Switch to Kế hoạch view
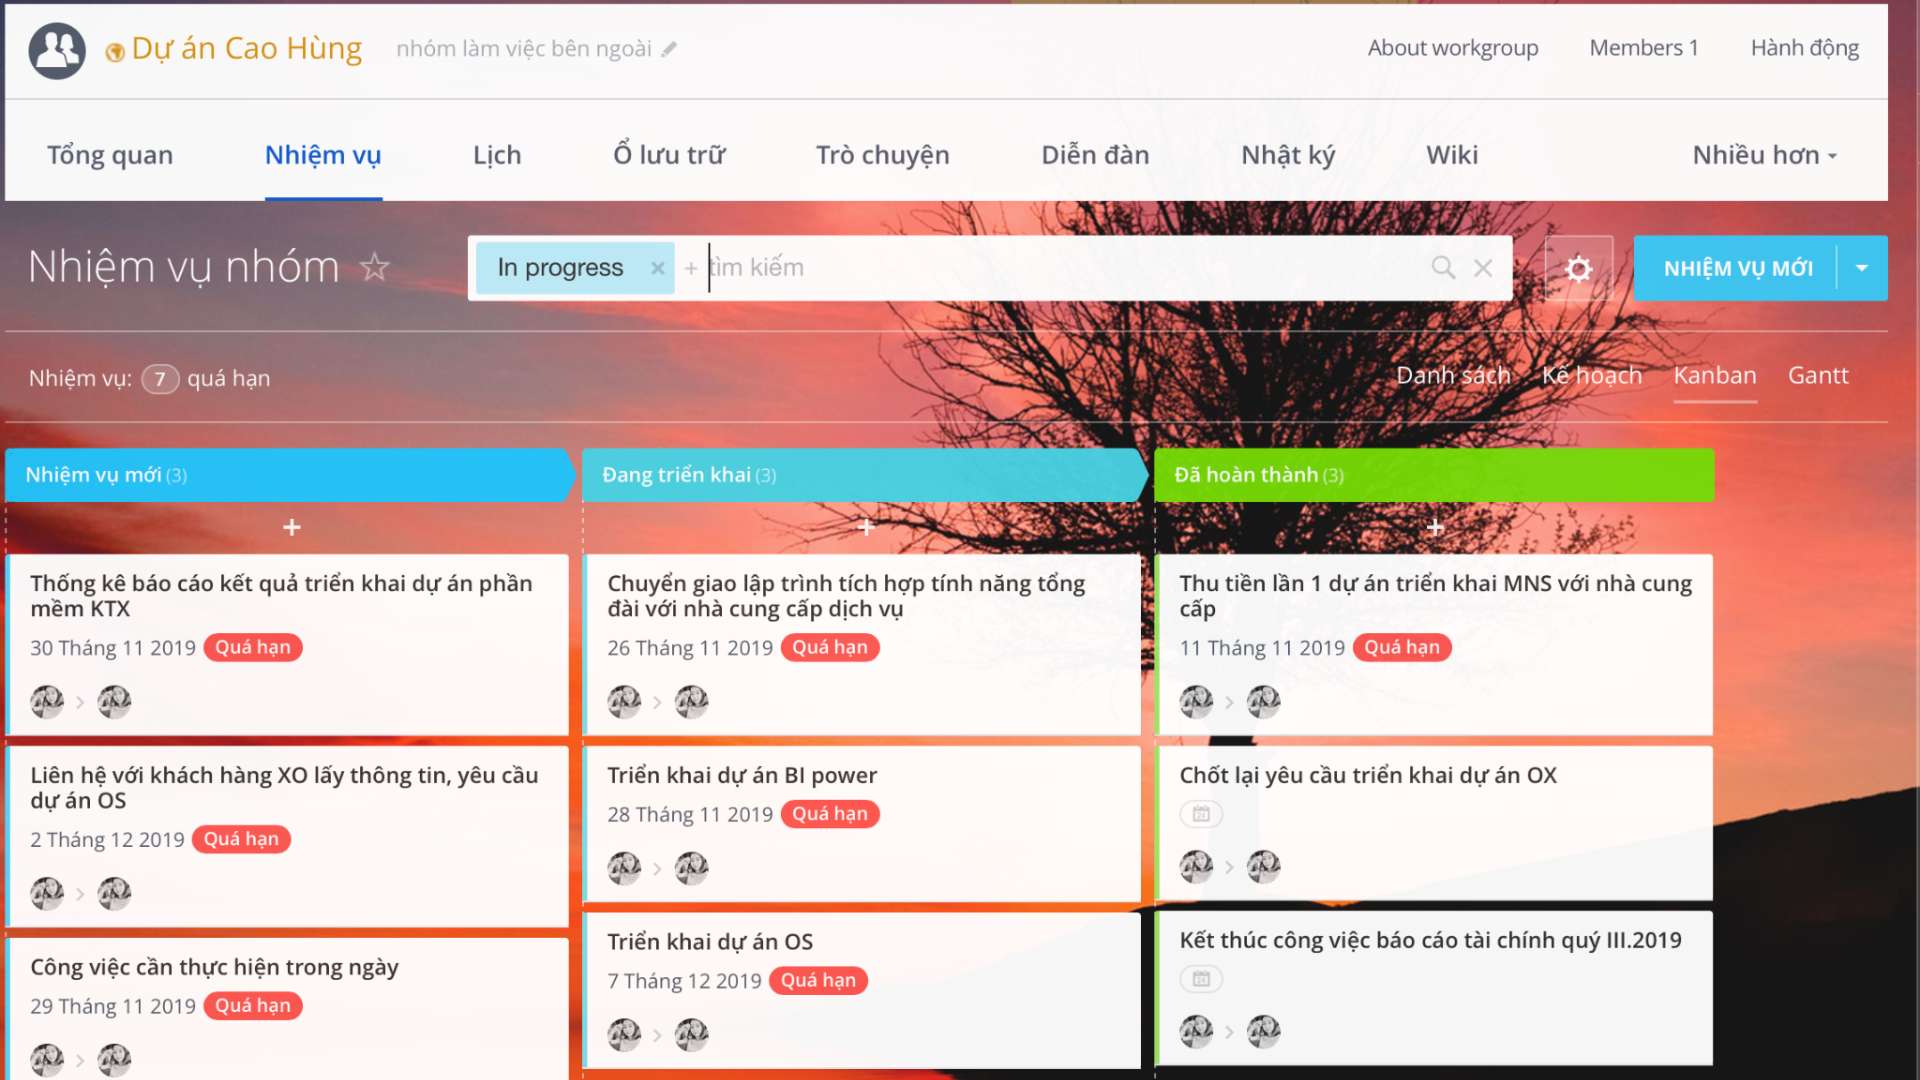The width and height of the screenshot is (1920, 1080). 1592,375
